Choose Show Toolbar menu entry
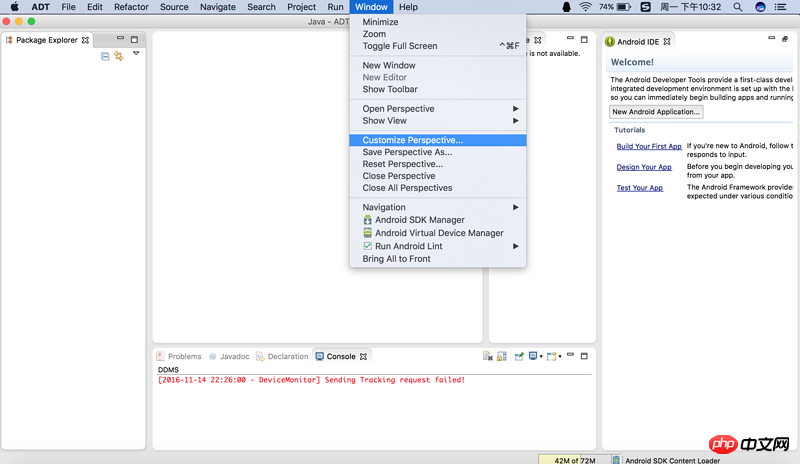Viewport: 800px width, 464px height. (438, 89)
